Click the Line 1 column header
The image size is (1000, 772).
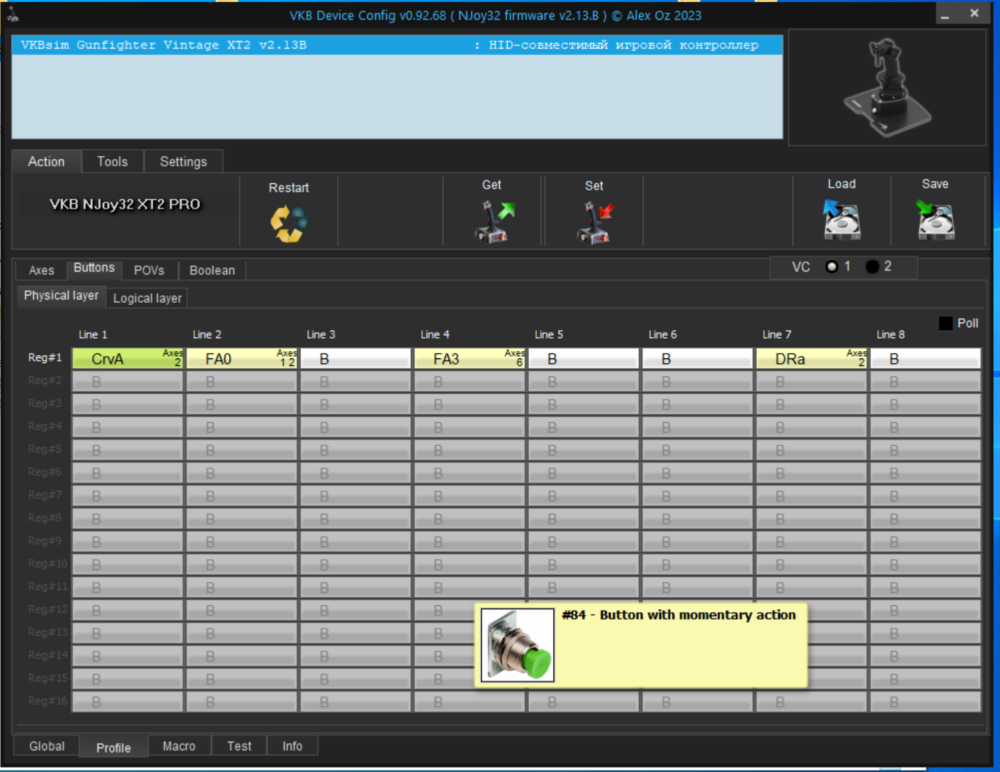93,334
